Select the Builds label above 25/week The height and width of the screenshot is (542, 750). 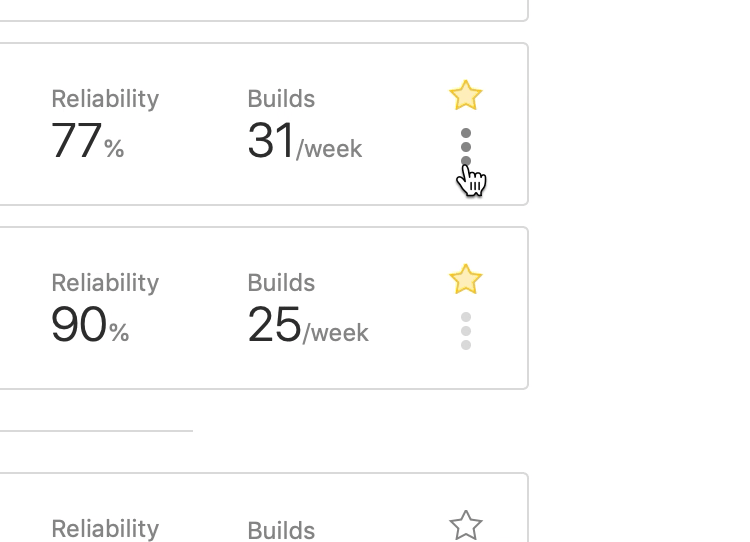[281, 283]
